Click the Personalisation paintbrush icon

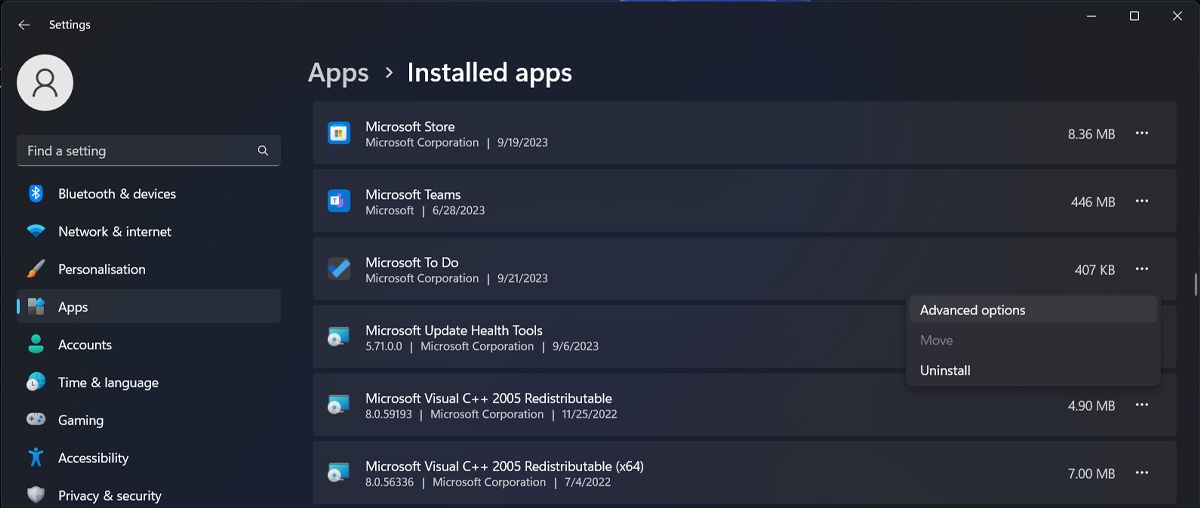click(36, 269)
